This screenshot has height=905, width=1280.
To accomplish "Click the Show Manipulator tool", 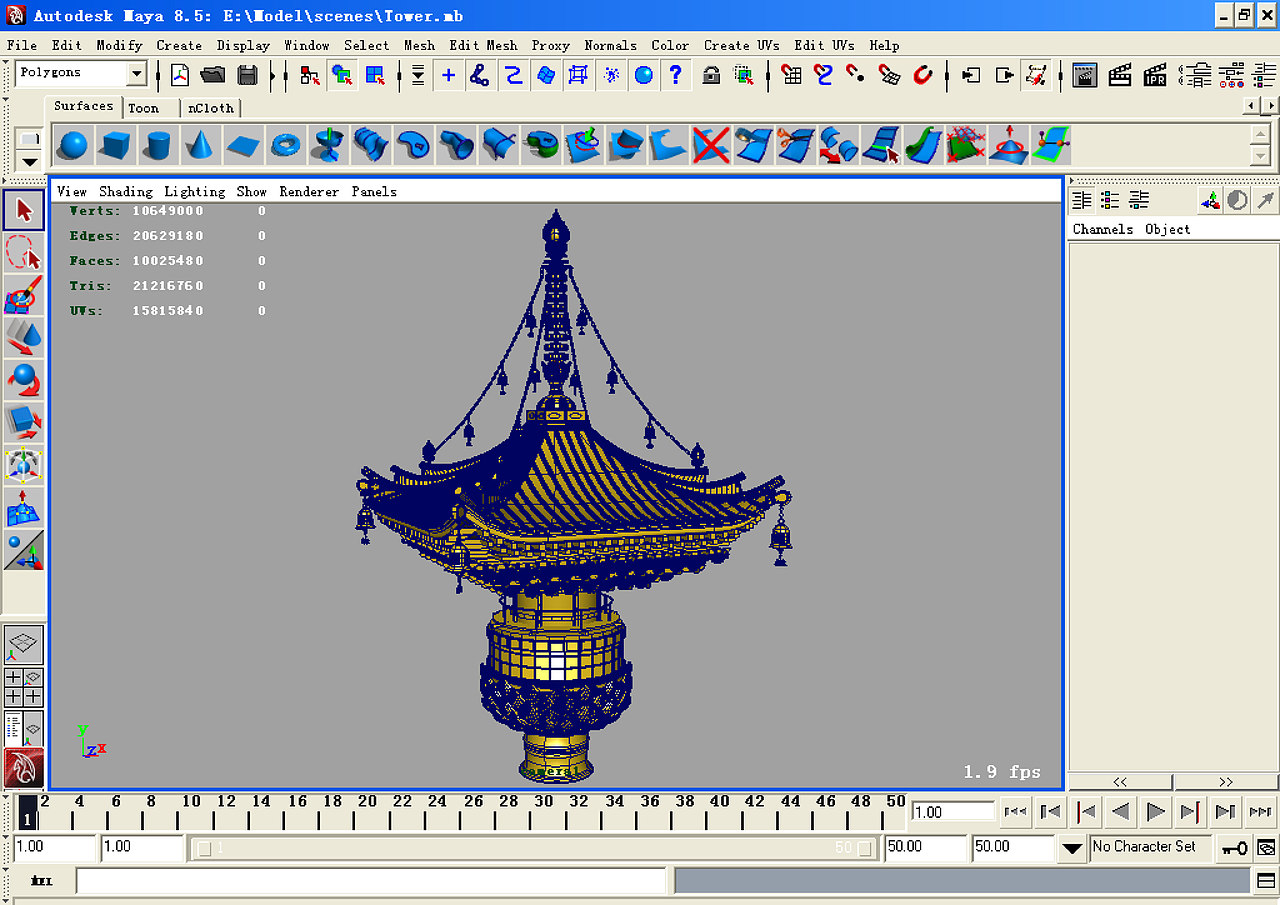I will [25, 551].
